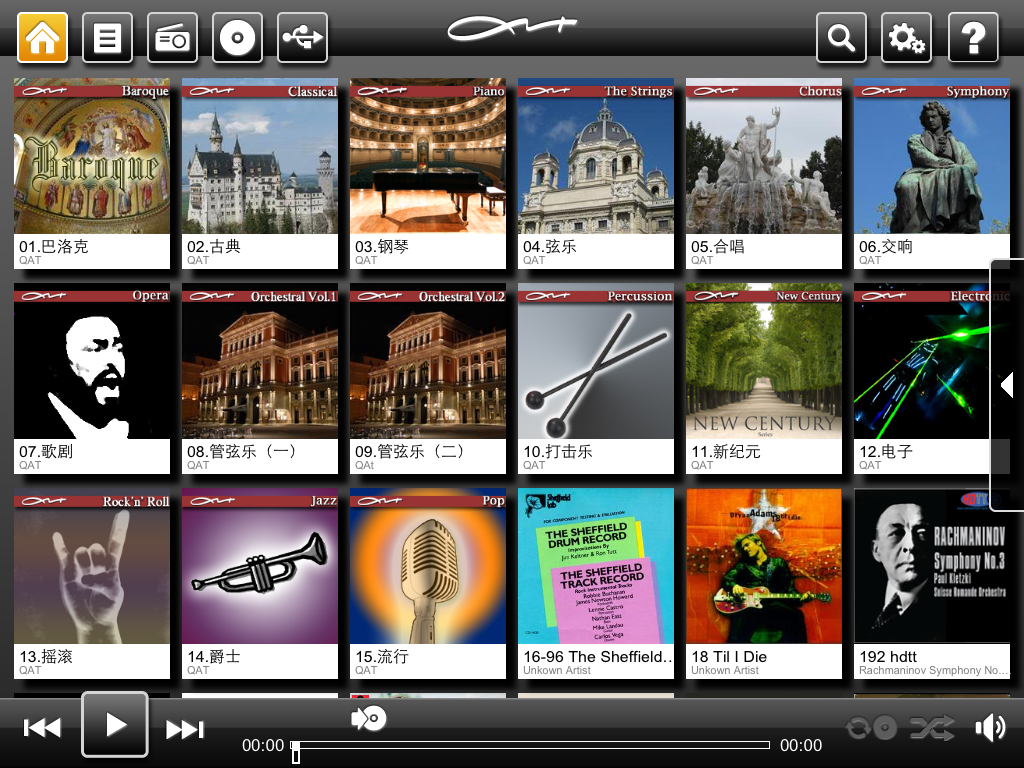The height and width of the screenshot is (768, 1024).
Task: Skip to the next track
Action: (185, 728)
